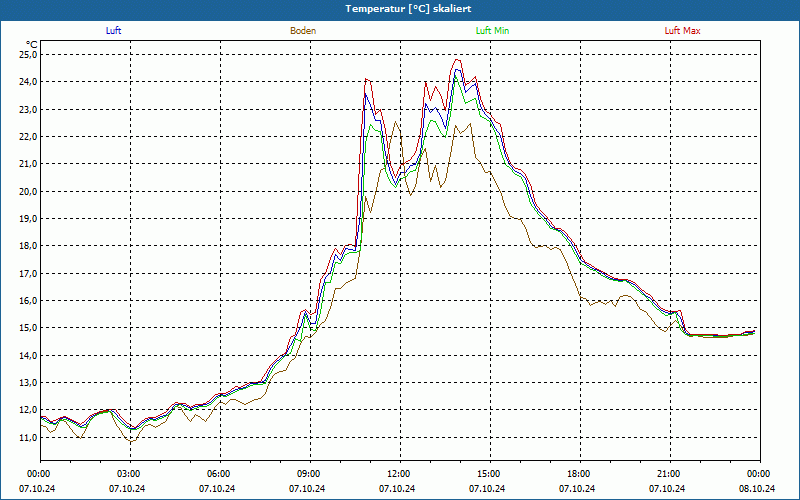Click the y-axis value '17,0'
The image size is (800, 500).
click(x=28, y=273)
